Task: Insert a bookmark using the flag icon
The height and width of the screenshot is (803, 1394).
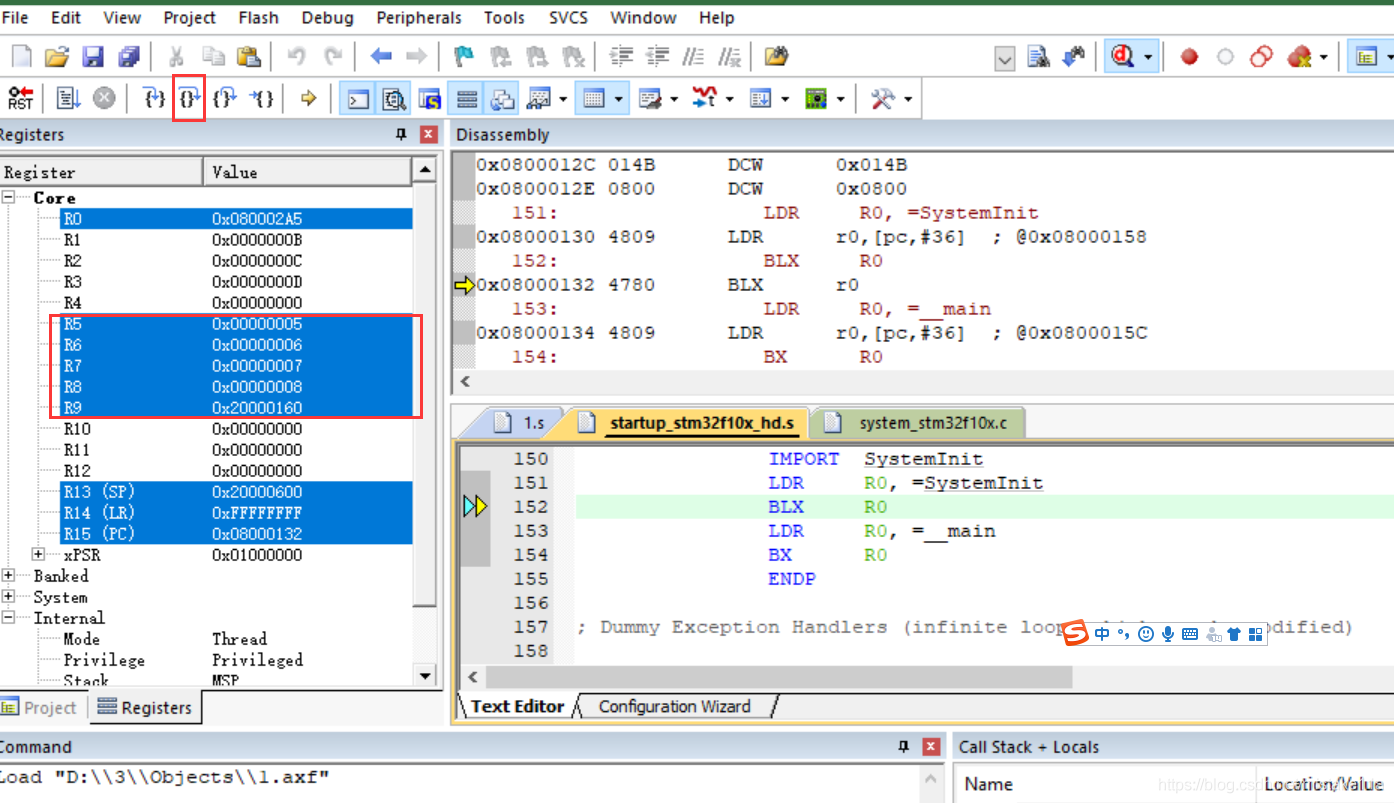Action: (464, 57)
